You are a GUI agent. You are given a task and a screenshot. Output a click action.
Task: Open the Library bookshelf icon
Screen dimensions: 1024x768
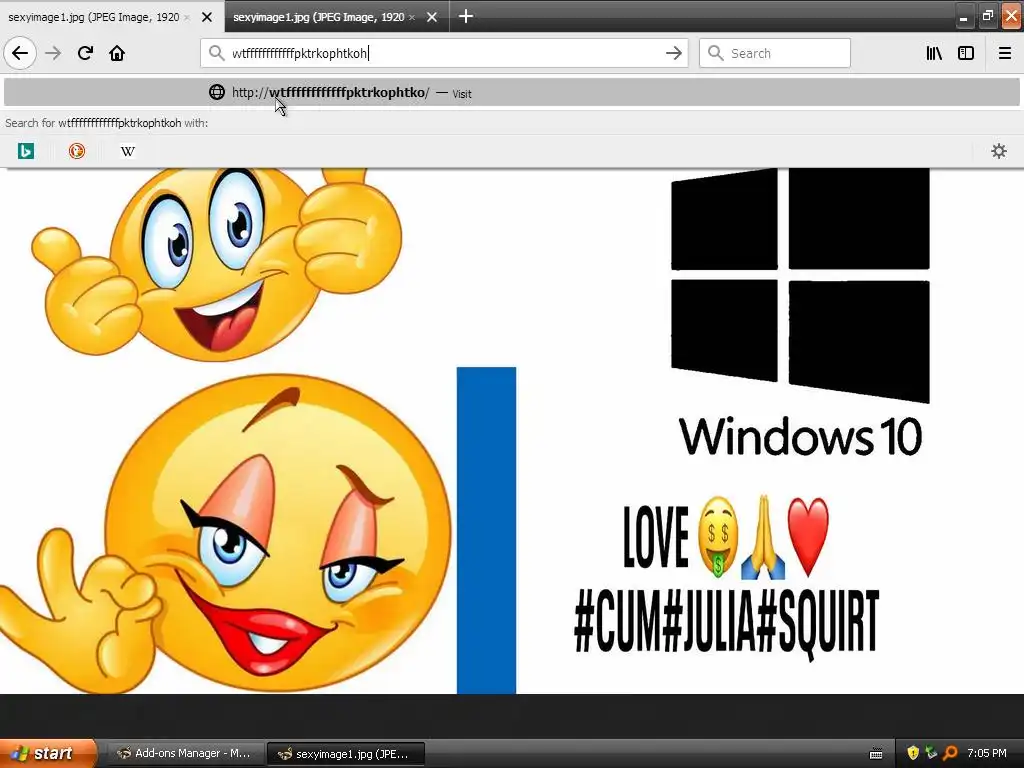934,53
